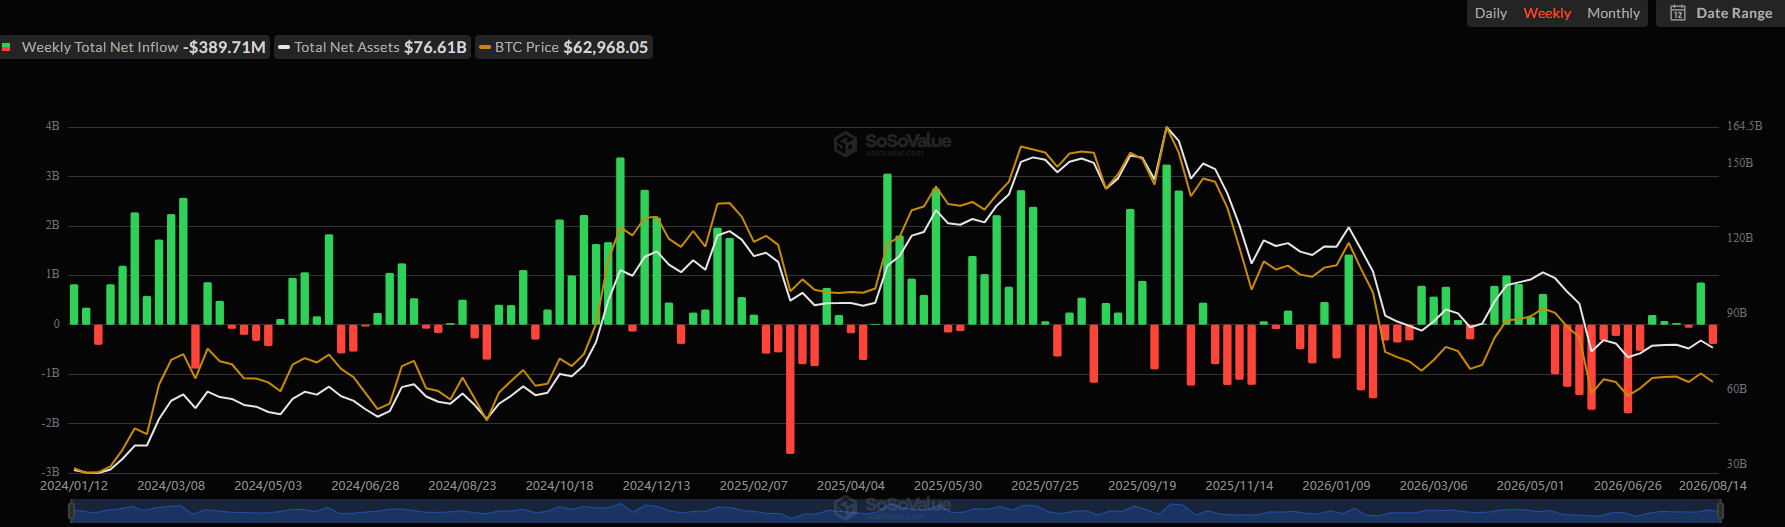The image size is (1785, 527).
Task: Toggle Weekly Total Net Inflow series
Action: 135,47
